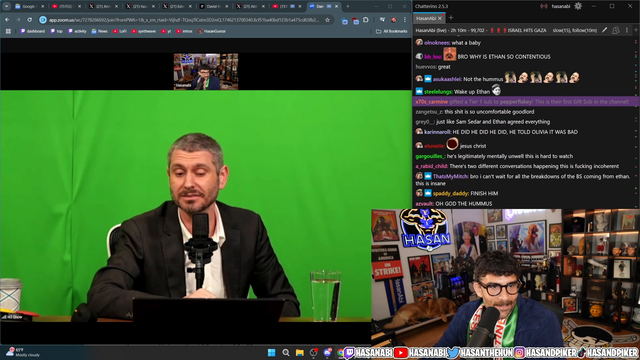Switch to the Google browser tab
This screenshot has width=640, height=360.
point(29,7)
